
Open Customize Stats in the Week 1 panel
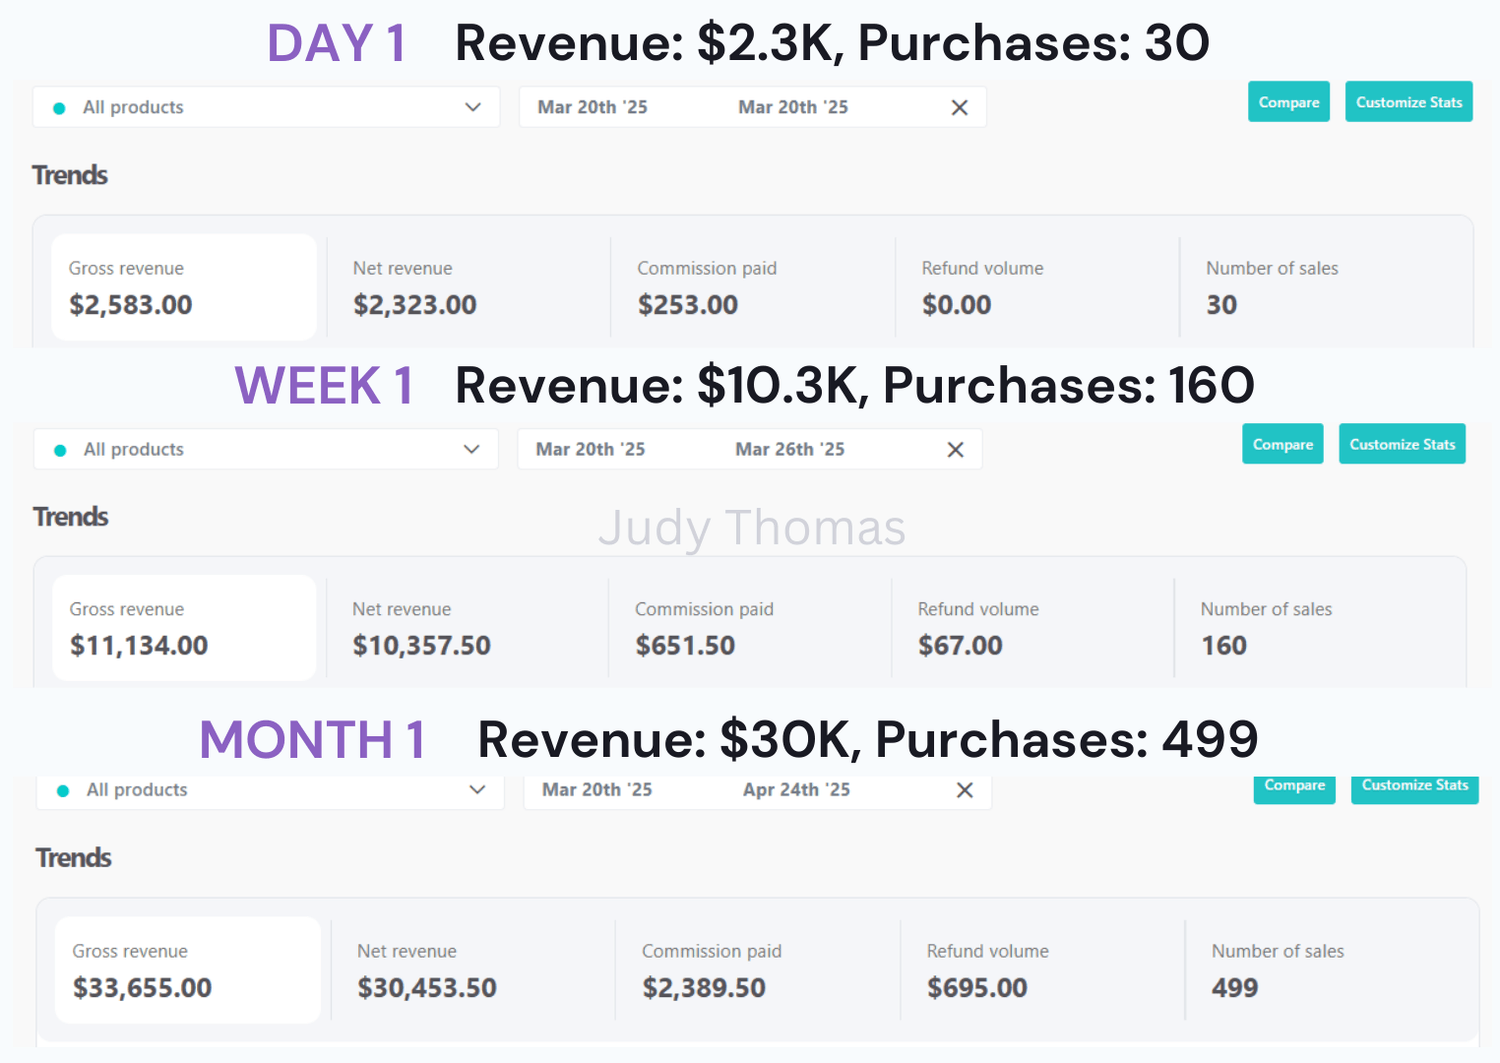[x=1401, y=444]
